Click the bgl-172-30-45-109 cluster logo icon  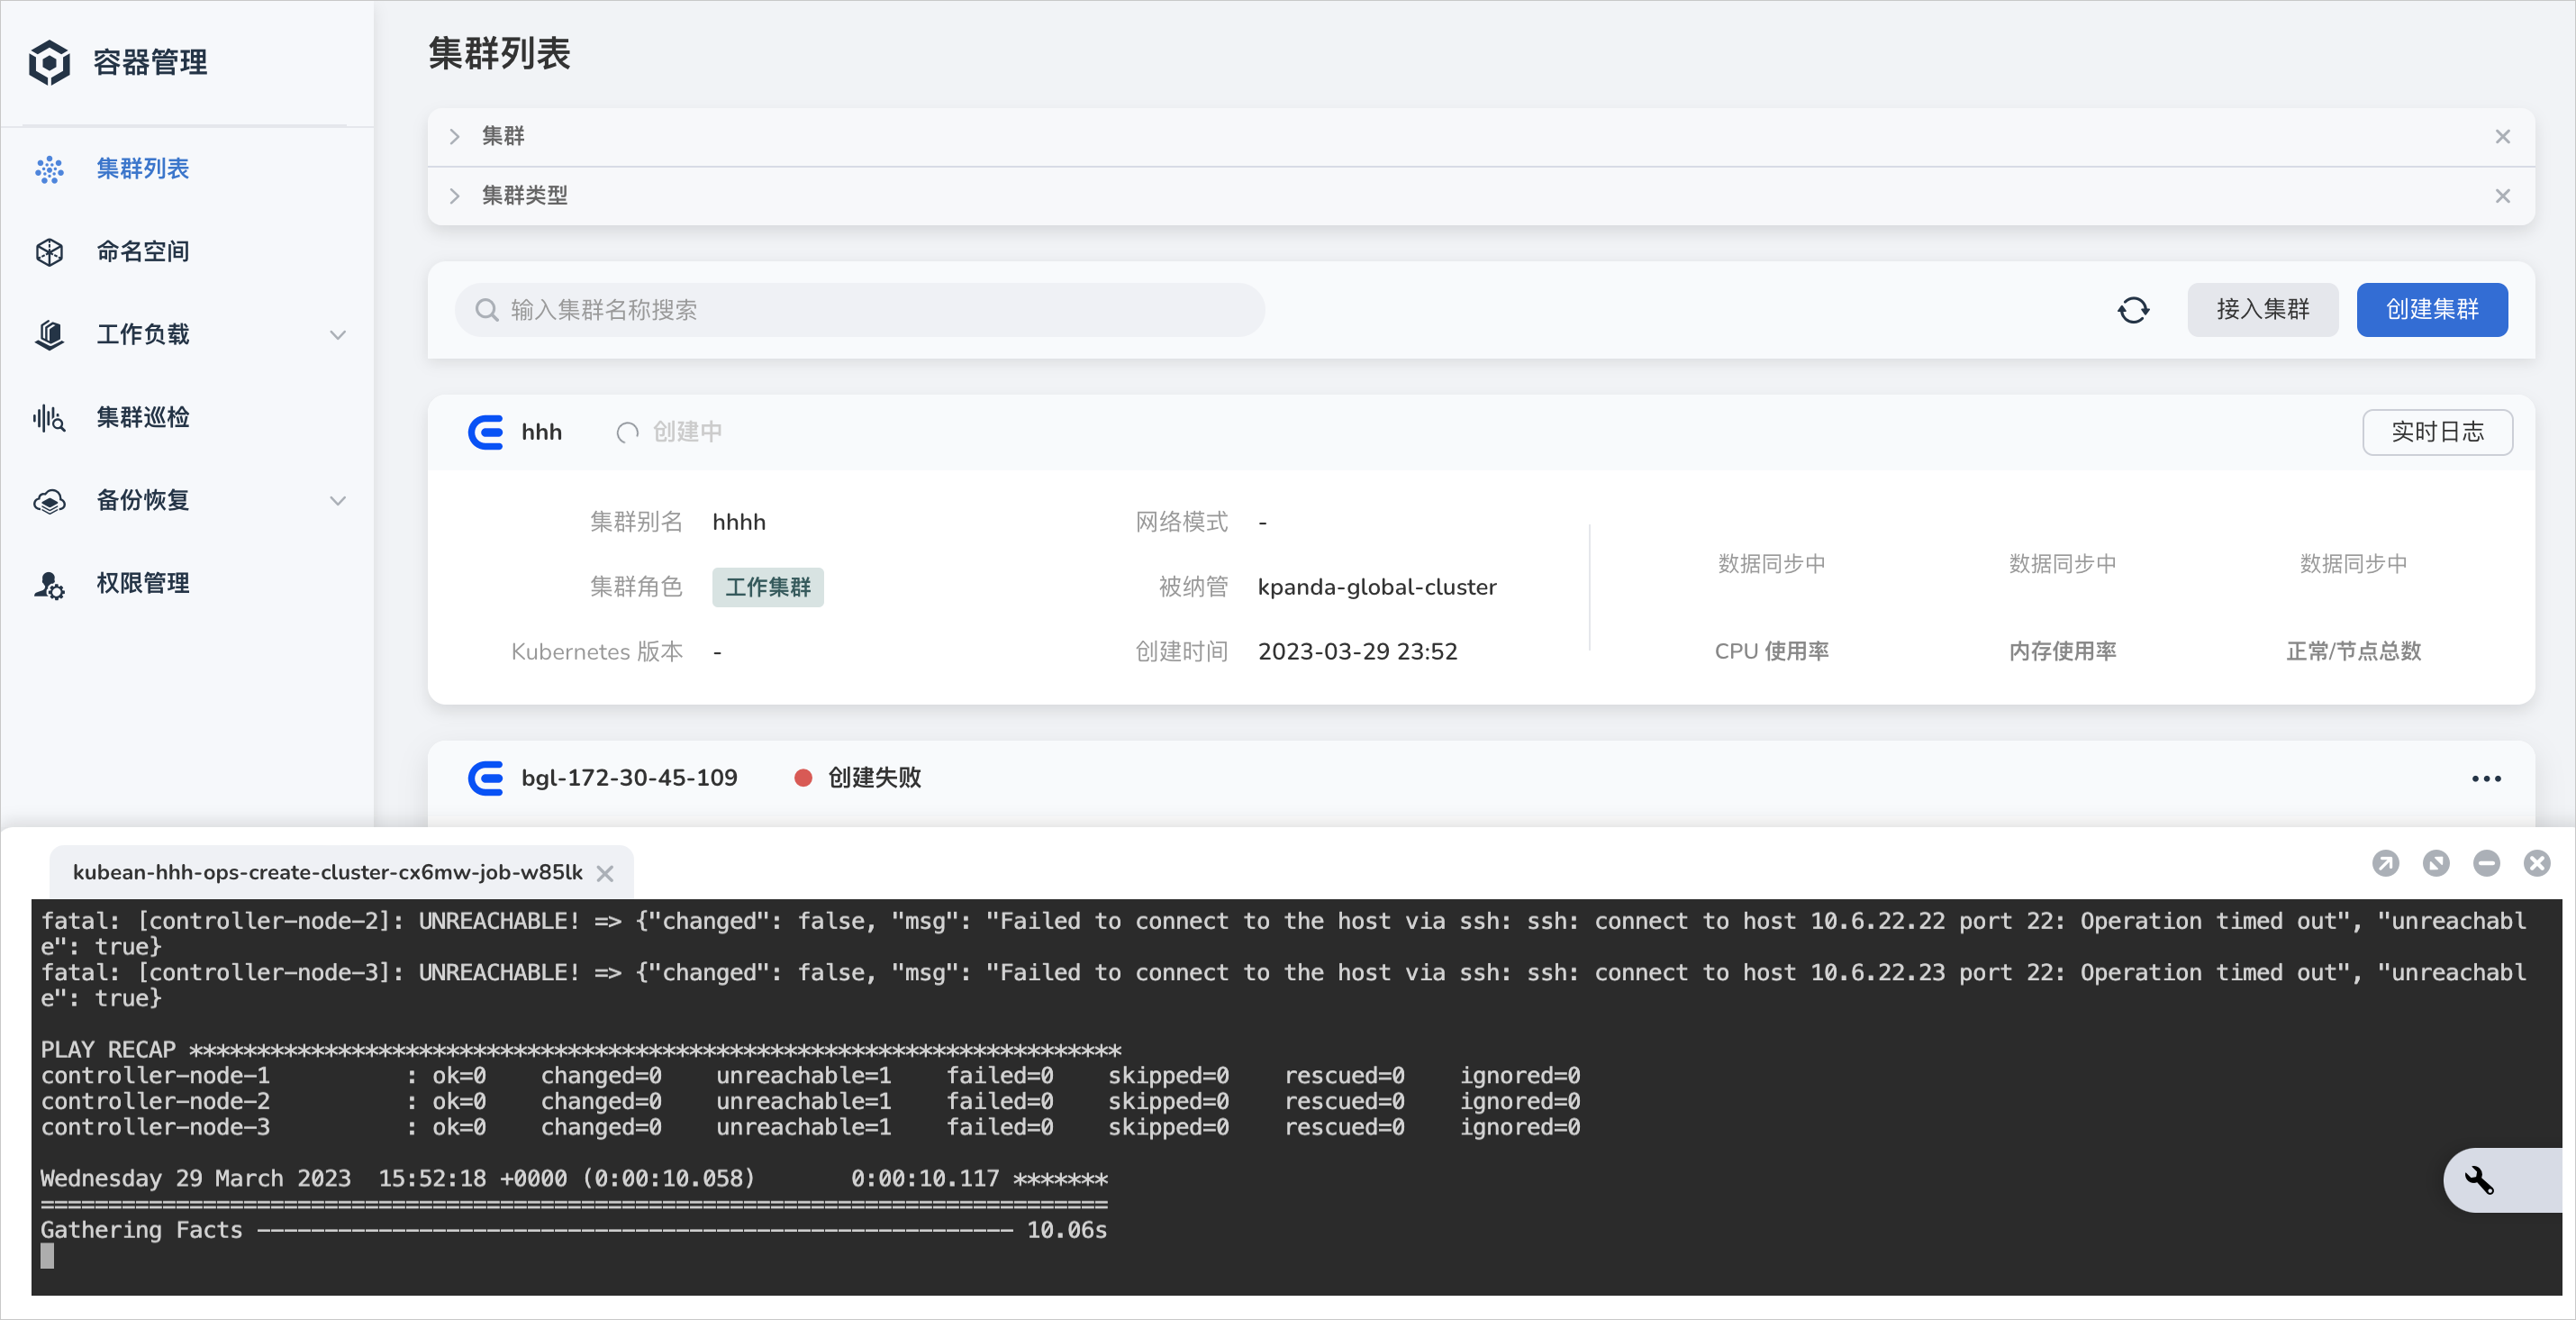pyautogui.click(x=486, y=778)
